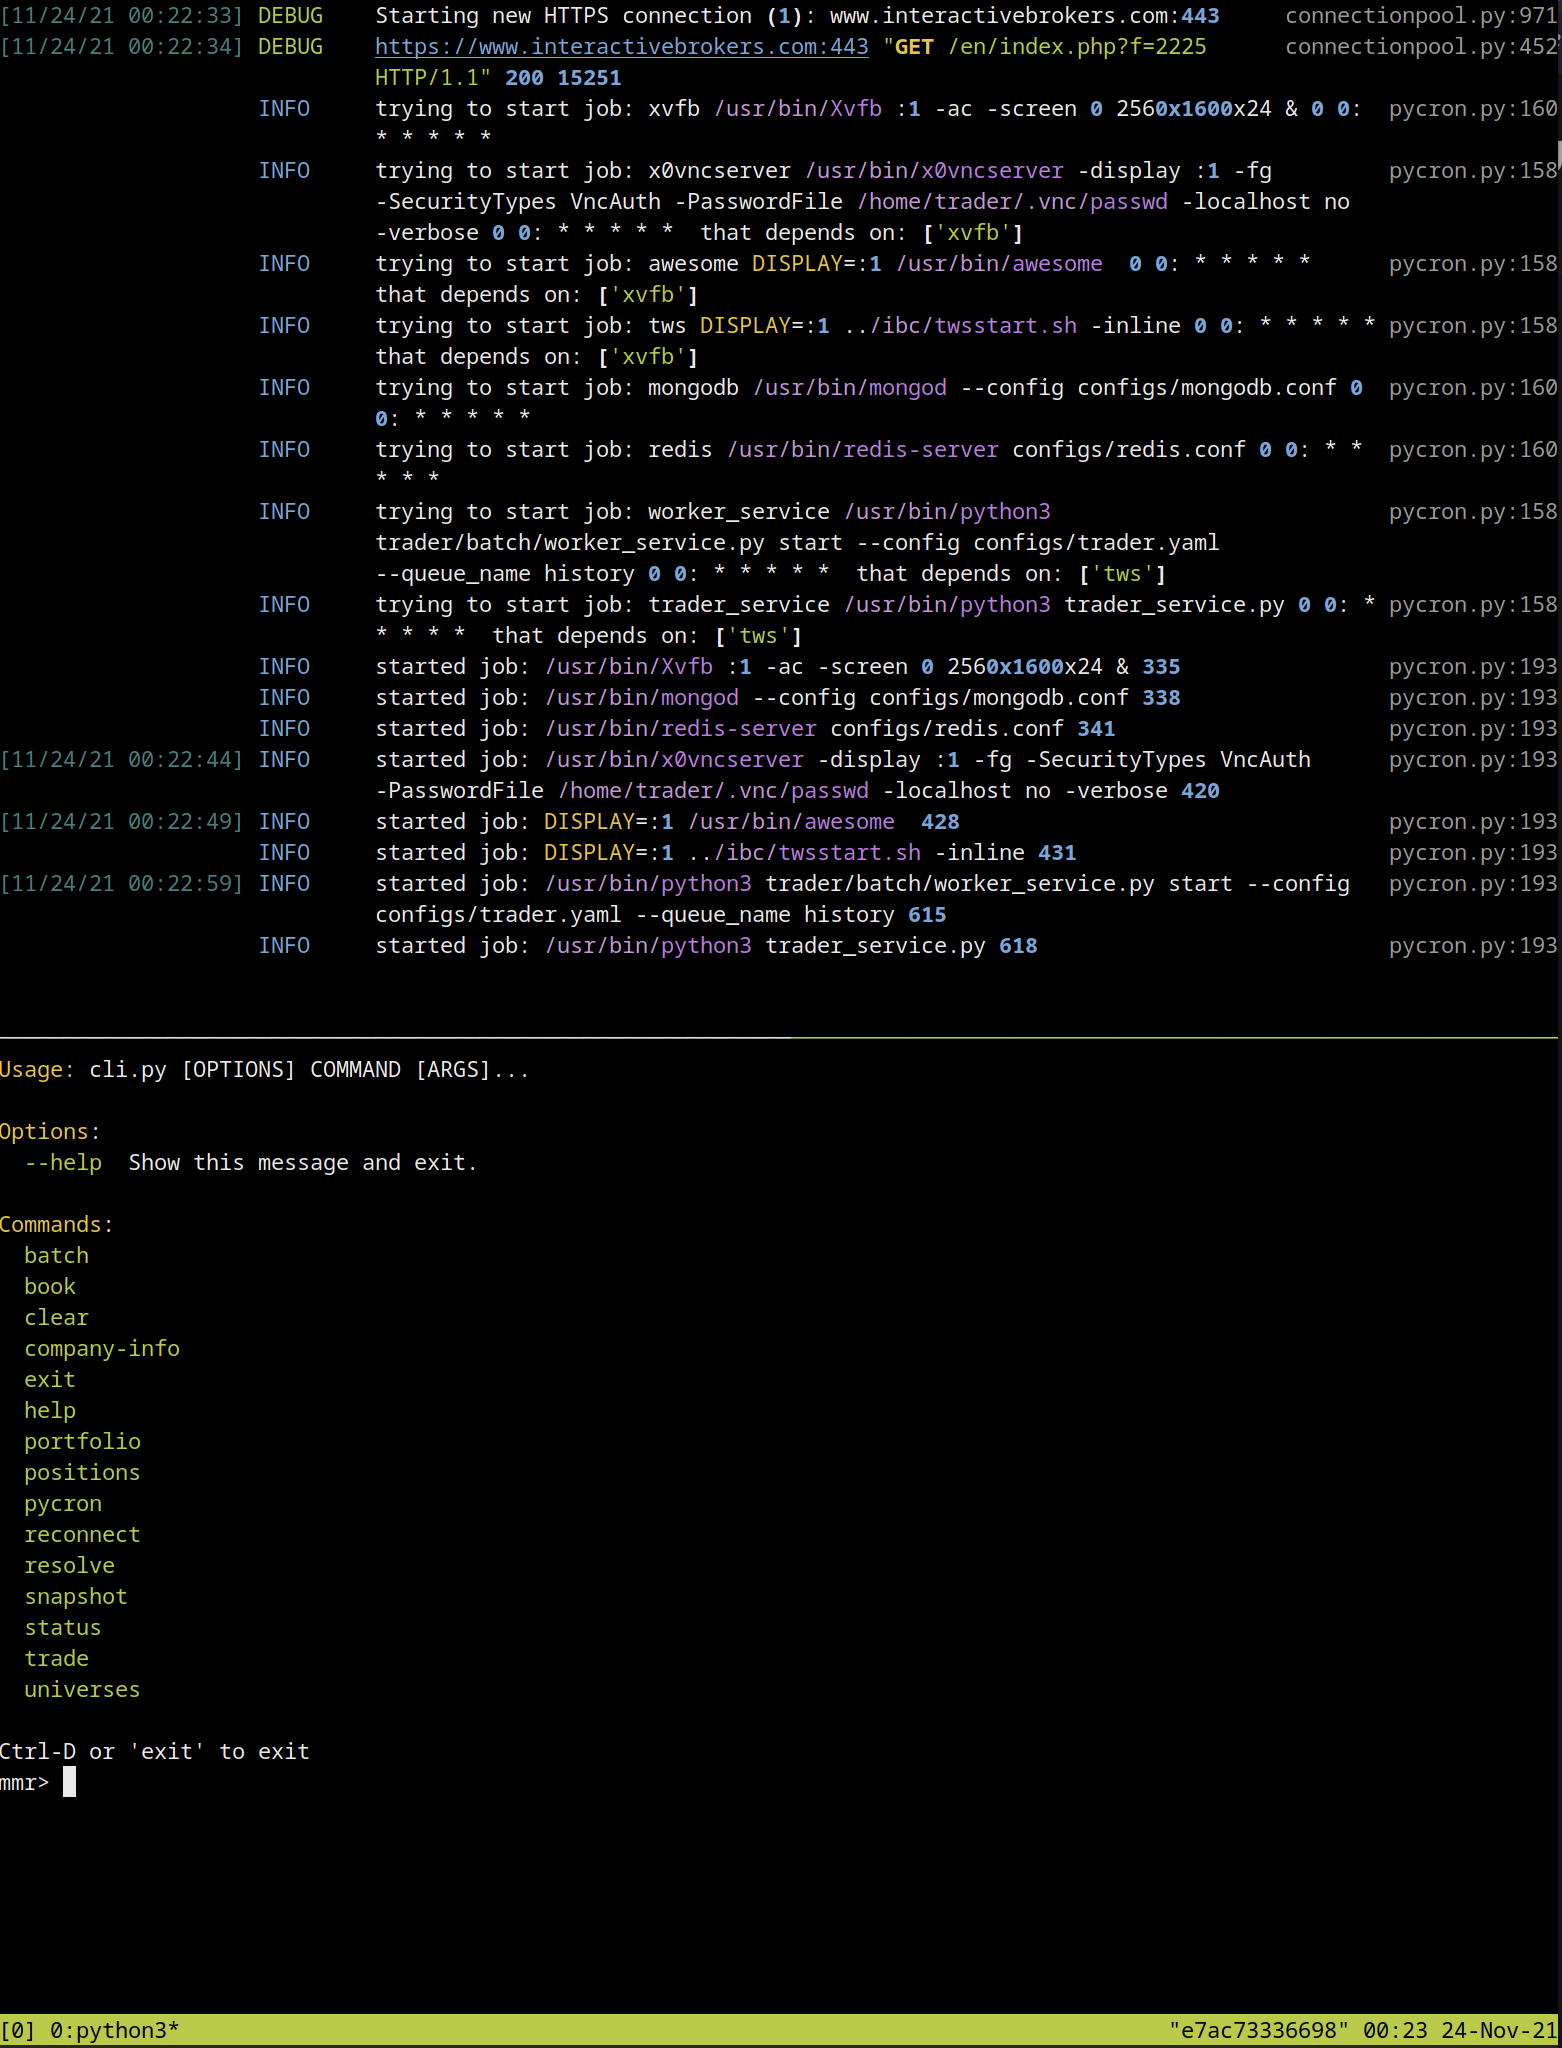Viewport: 1562px width, 2048px height.
Task: Click hostname "e7ac73336698" in status bar
Action: (1259, 2030)
